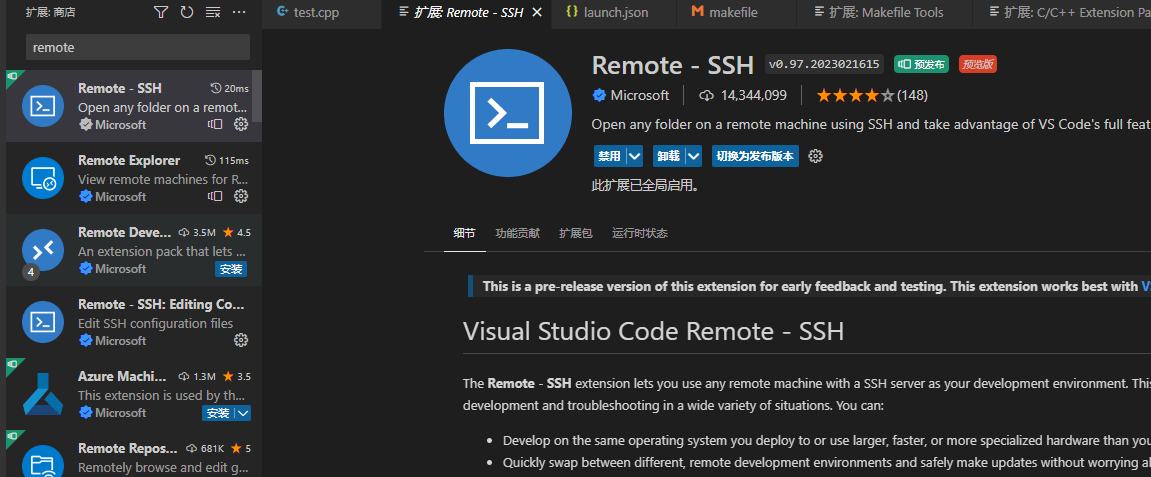Switch to release version (切换为发布版本)
1151x477 pixels.
pyautogui.click(x=755, y=156)
